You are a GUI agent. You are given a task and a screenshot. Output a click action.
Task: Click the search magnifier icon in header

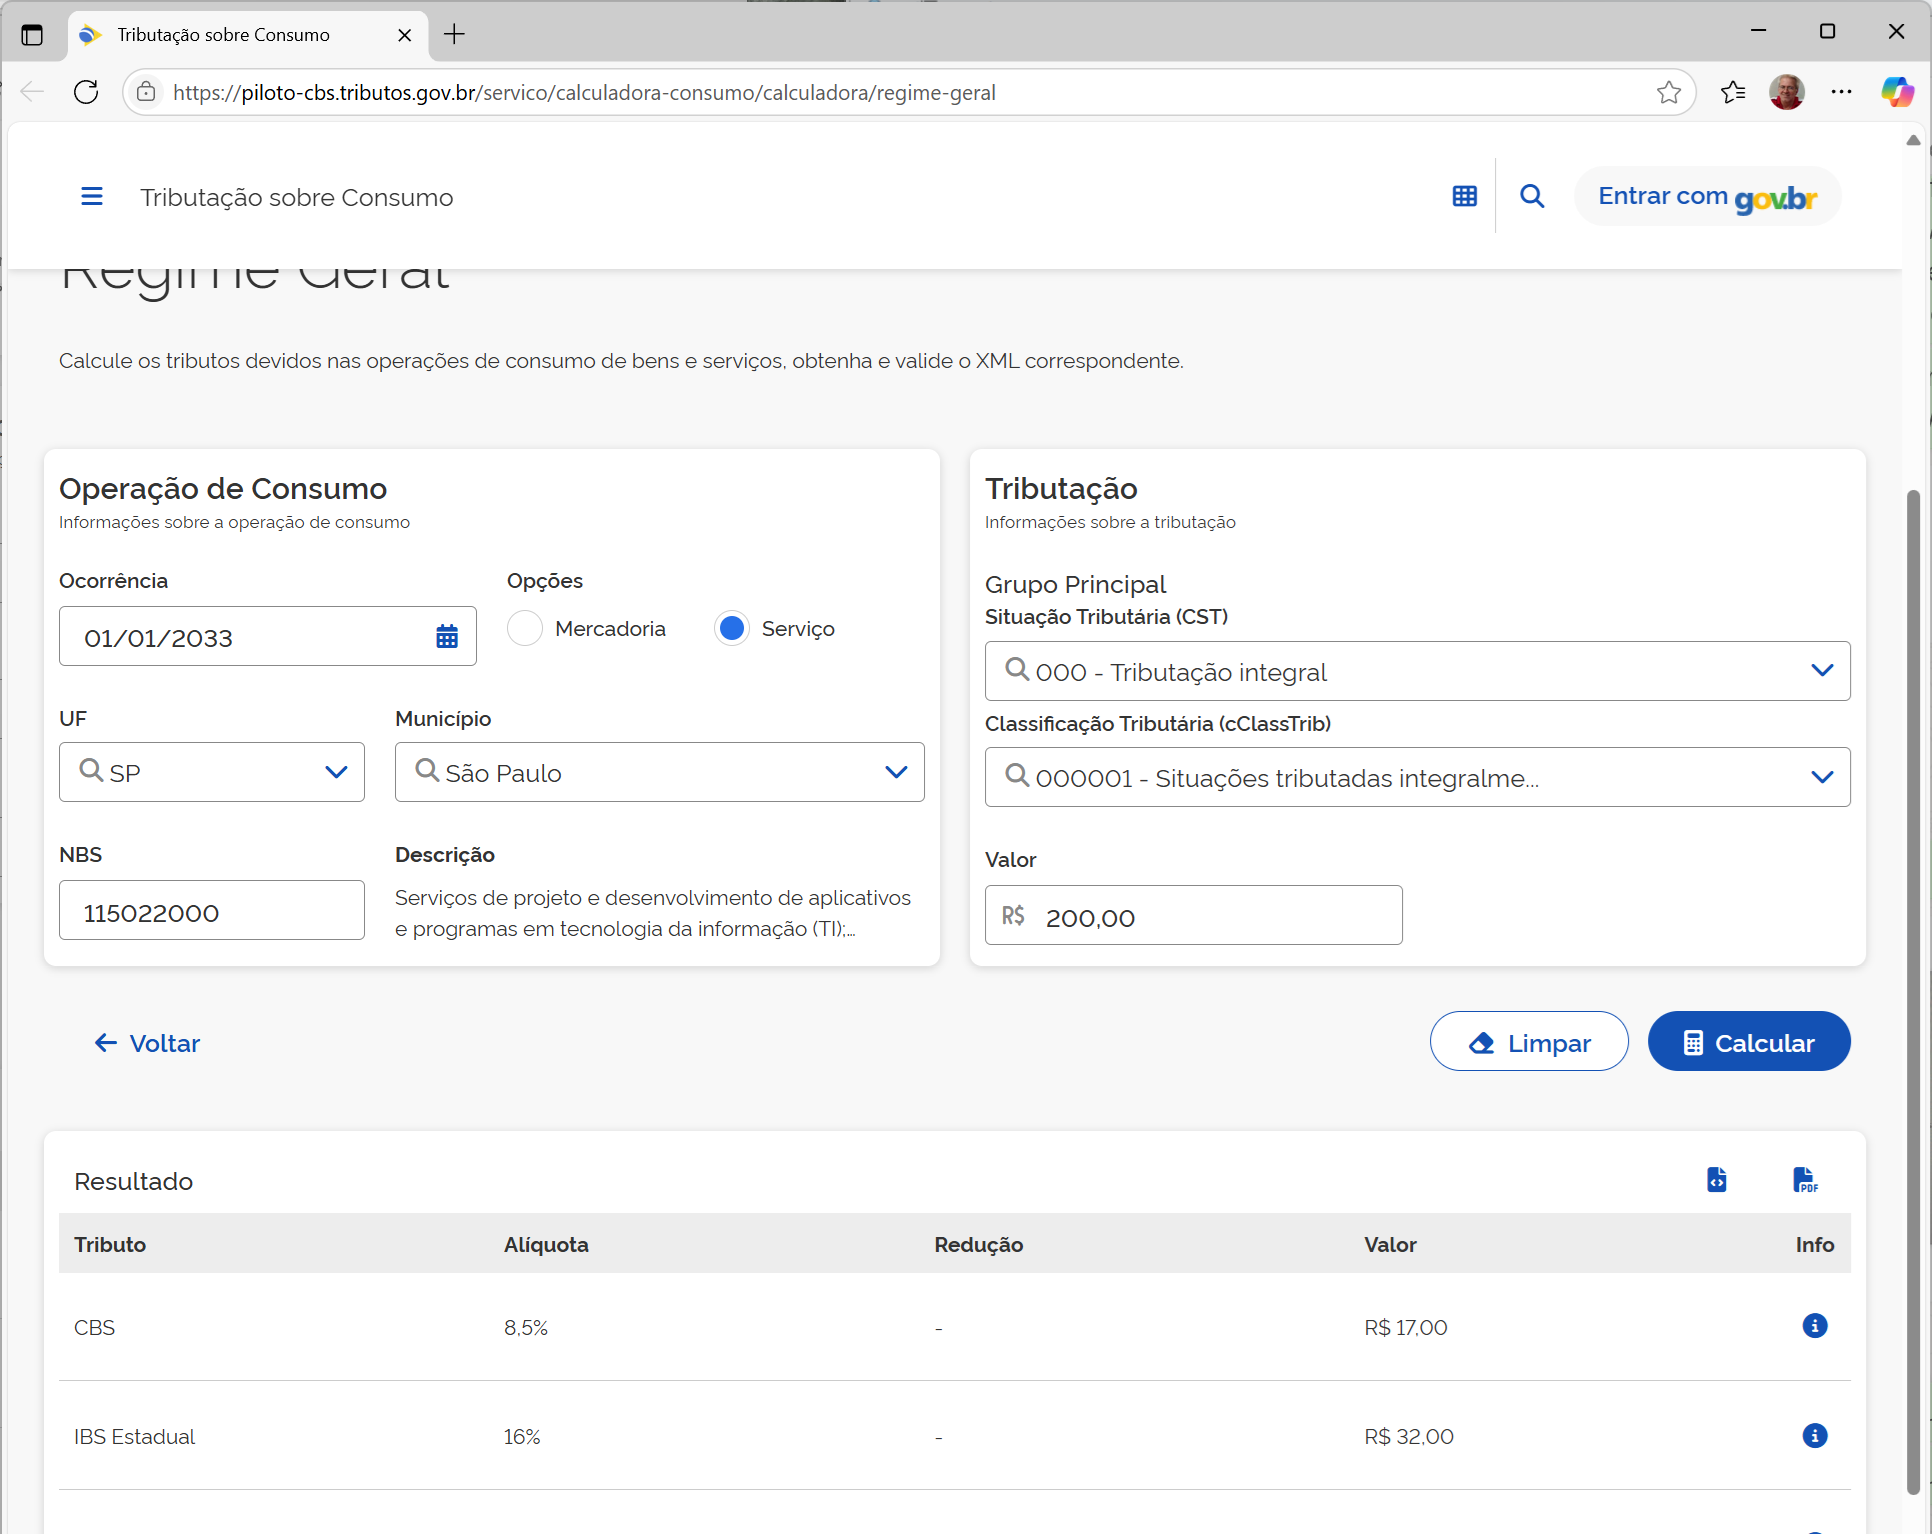(x=1531, y=197)
